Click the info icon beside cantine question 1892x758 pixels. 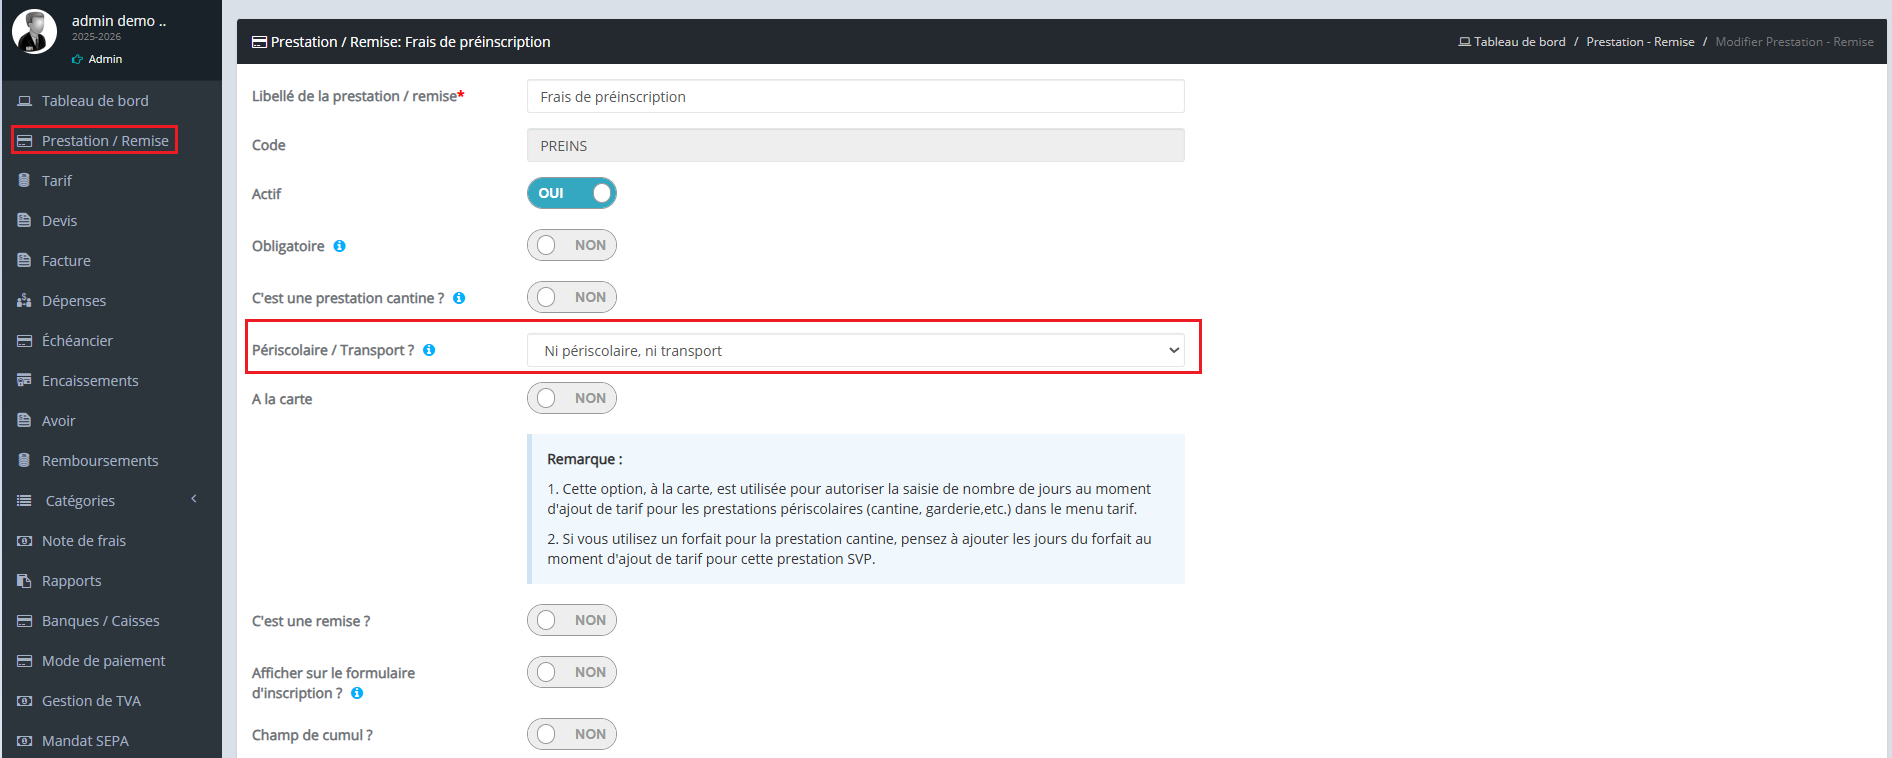click(459, 298)
